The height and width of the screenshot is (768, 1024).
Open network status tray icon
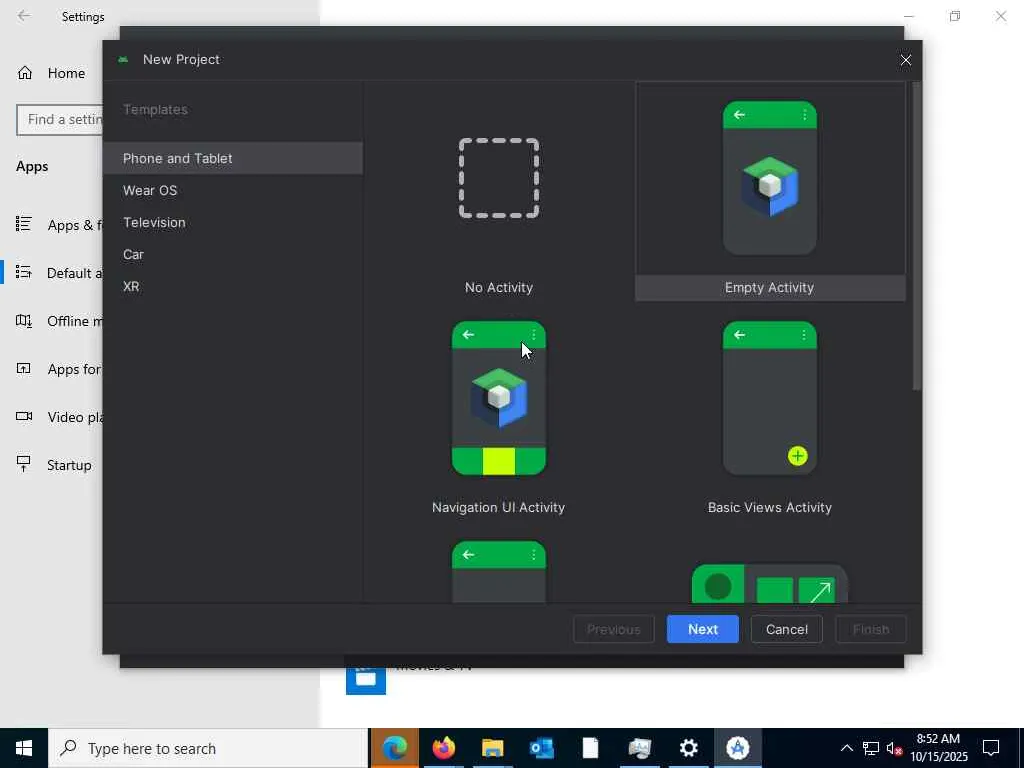coord(871,748)
